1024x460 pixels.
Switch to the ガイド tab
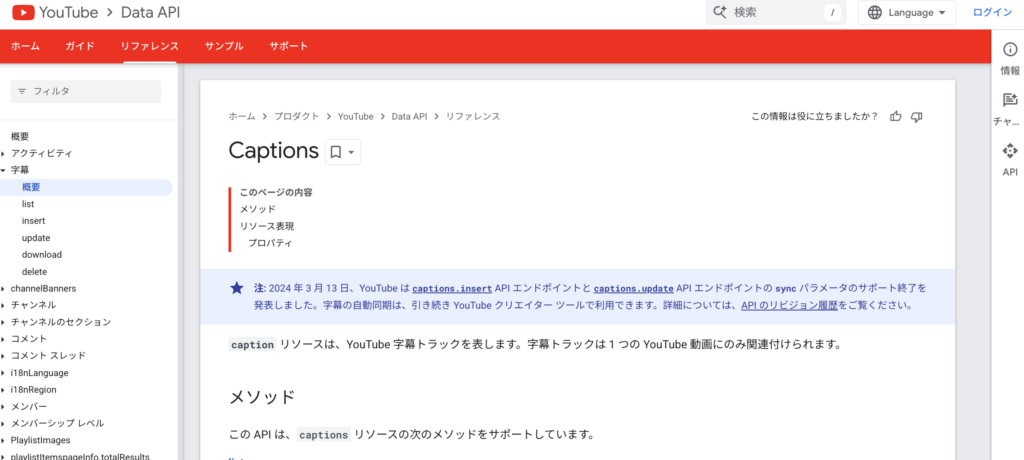[80, 46]
